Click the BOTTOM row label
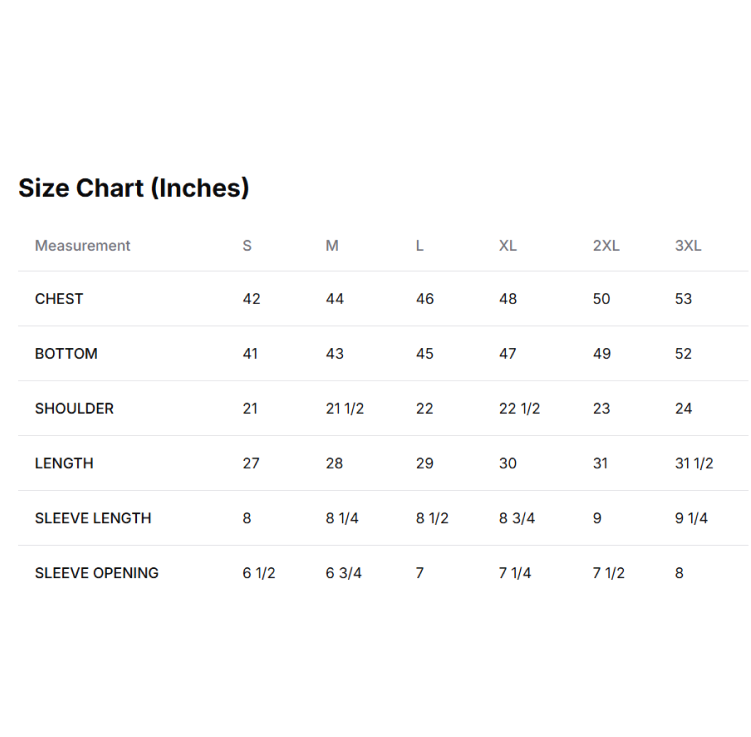 [x=66, y=354]
